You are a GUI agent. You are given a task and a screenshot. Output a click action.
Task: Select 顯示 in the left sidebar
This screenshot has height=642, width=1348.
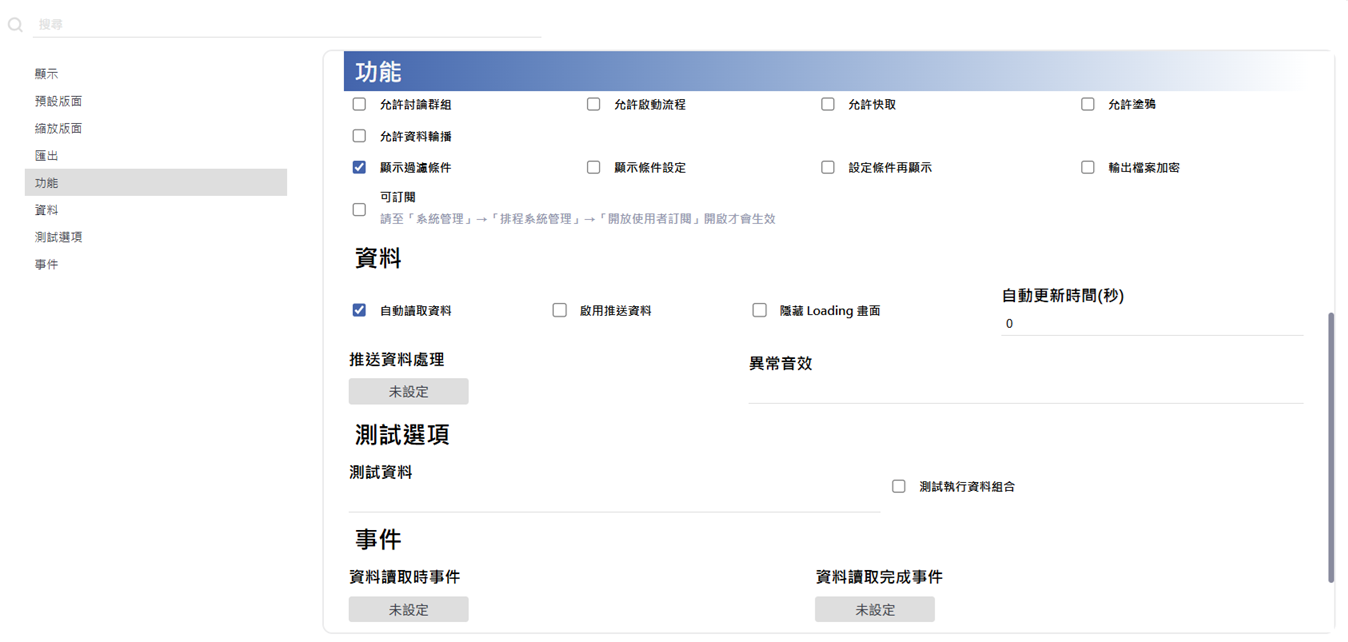(x=47, y=74)
